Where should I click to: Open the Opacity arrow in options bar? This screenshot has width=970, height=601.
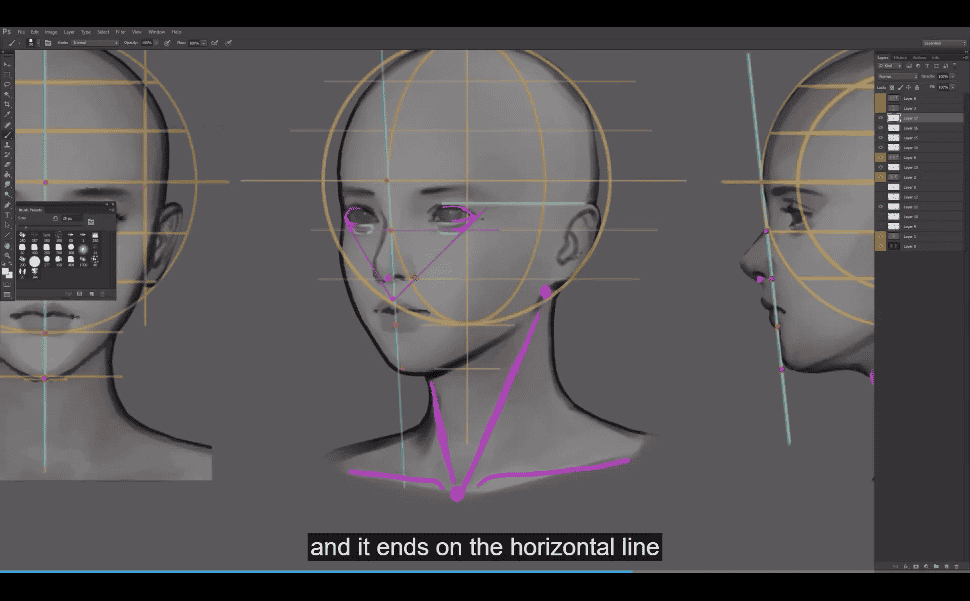click(x=157, y=43)
